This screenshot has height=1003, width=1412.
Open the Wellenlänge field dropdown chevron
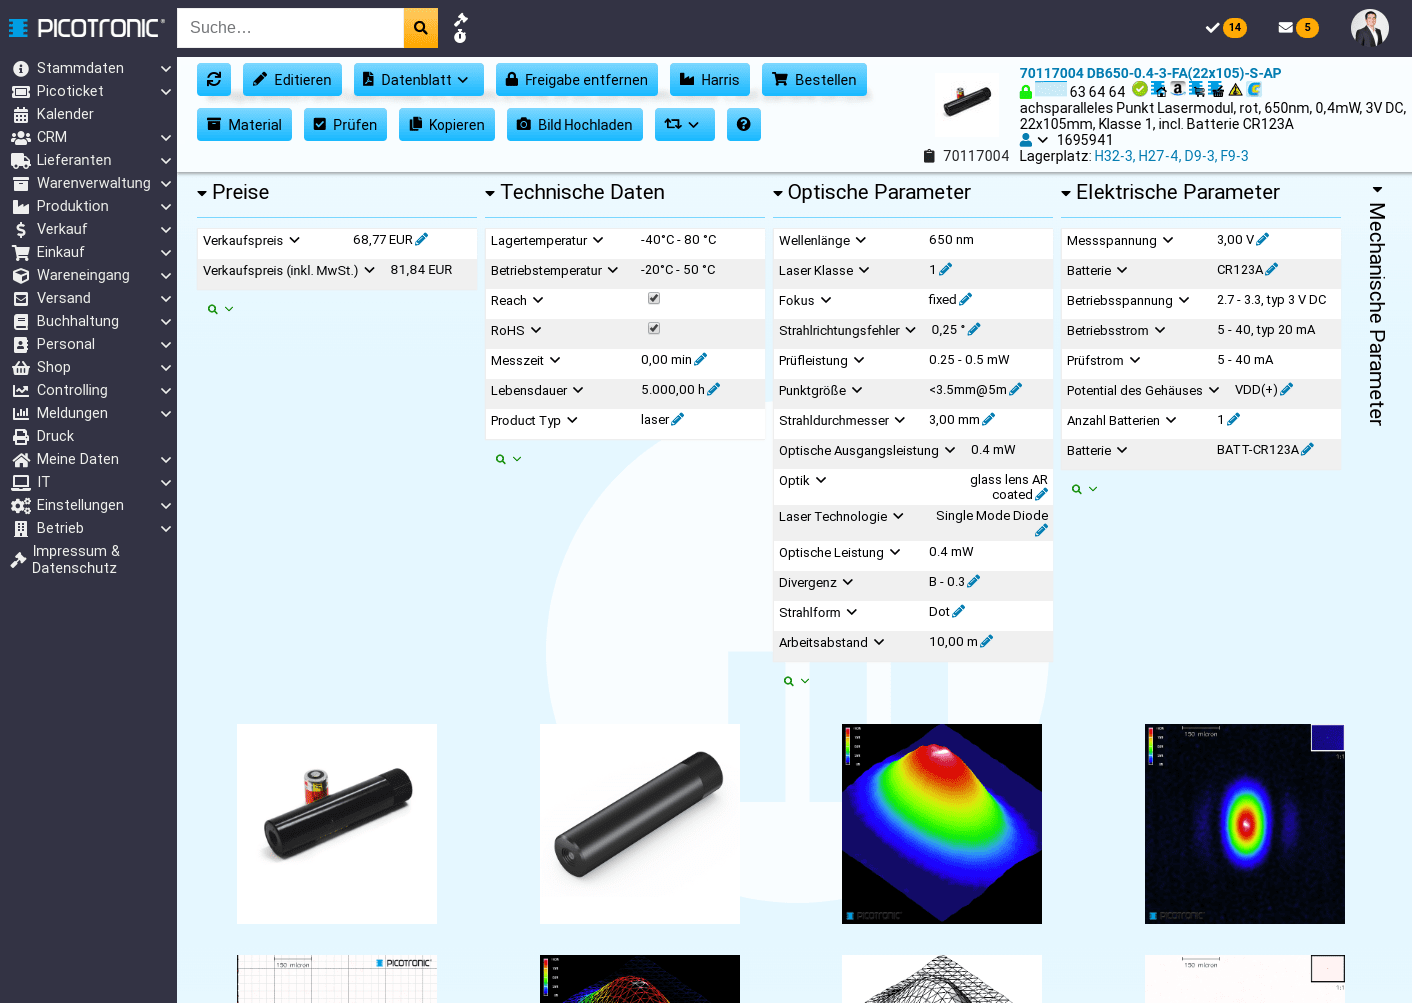tap(861, 240)
